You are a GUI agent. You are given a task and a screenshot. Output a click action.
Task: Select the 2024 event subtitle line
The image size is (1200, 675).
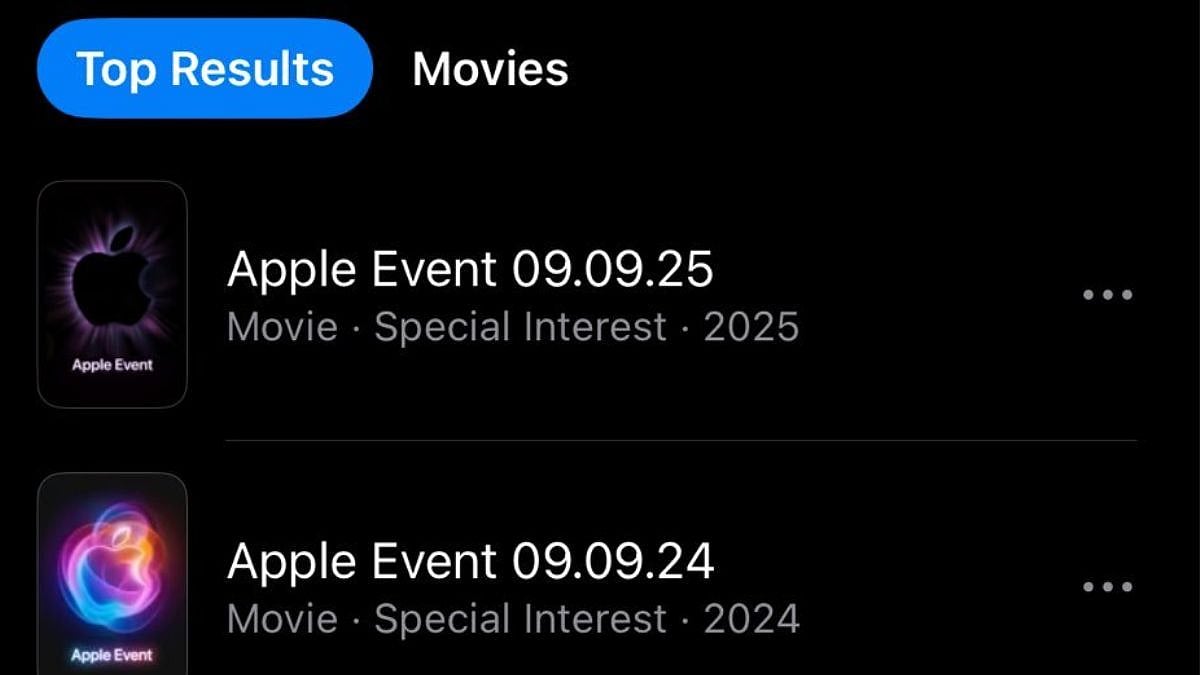point(512,620)
